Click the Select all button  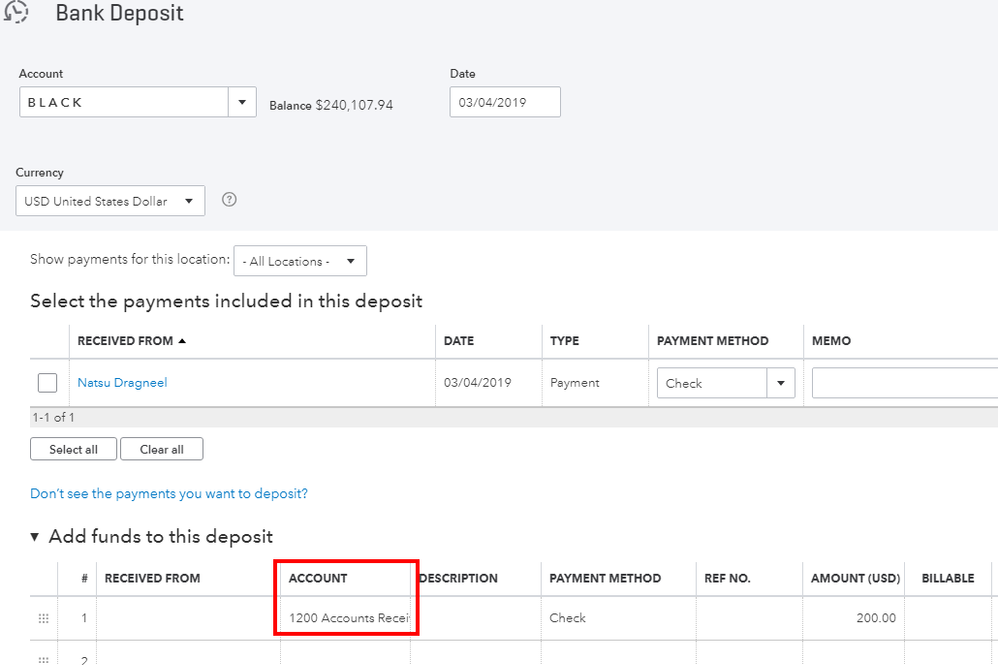tap(73, 449)
